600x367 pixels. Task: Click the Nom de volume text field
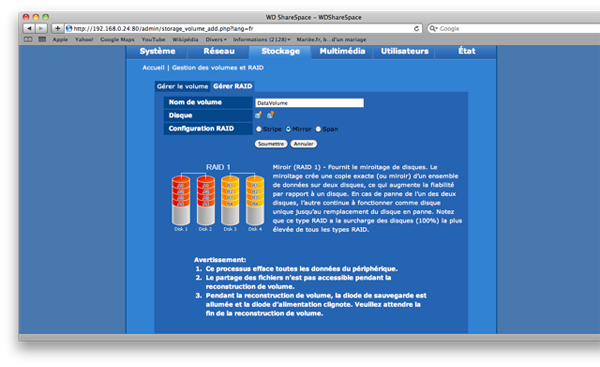click(x=310, y=103)
